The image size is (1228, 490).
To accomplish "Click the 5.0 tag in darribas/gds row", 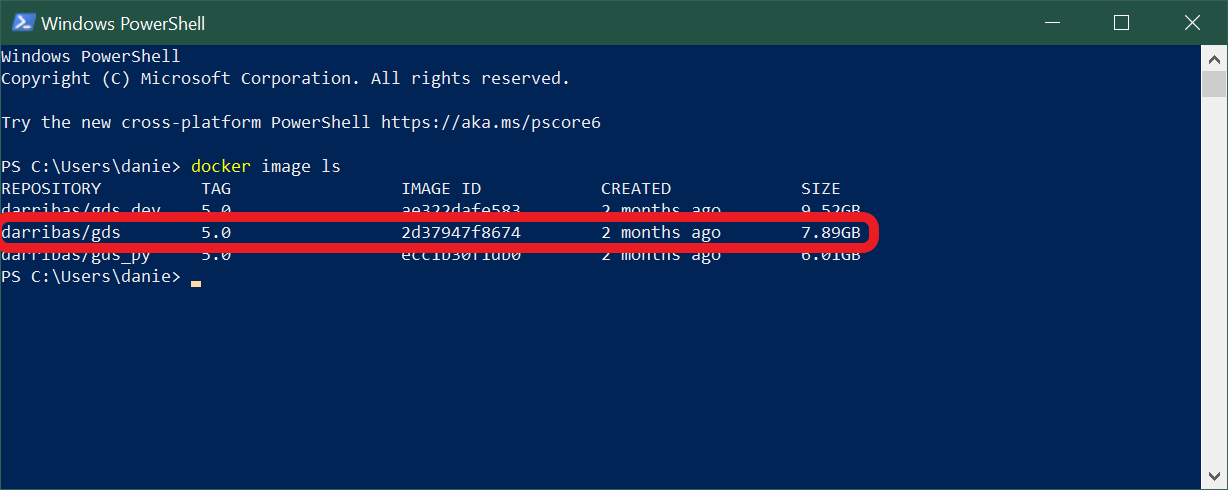I will [216, 233].
